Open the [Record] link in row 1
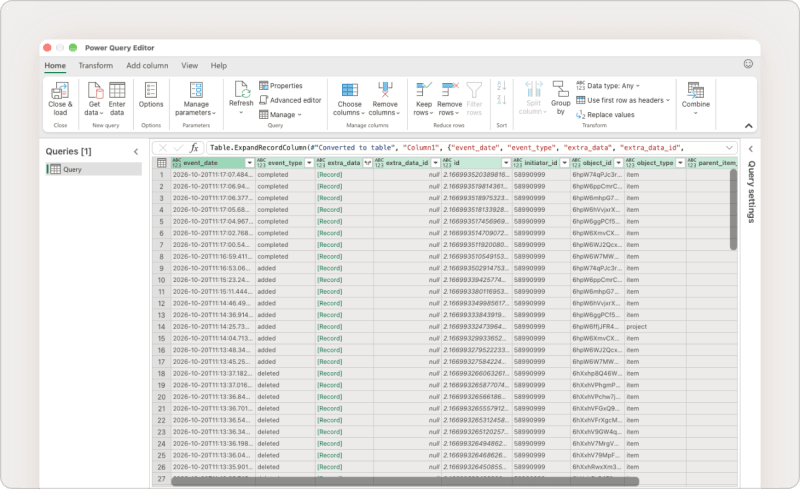Screen dimensions: 800x489 coord(330,175)
